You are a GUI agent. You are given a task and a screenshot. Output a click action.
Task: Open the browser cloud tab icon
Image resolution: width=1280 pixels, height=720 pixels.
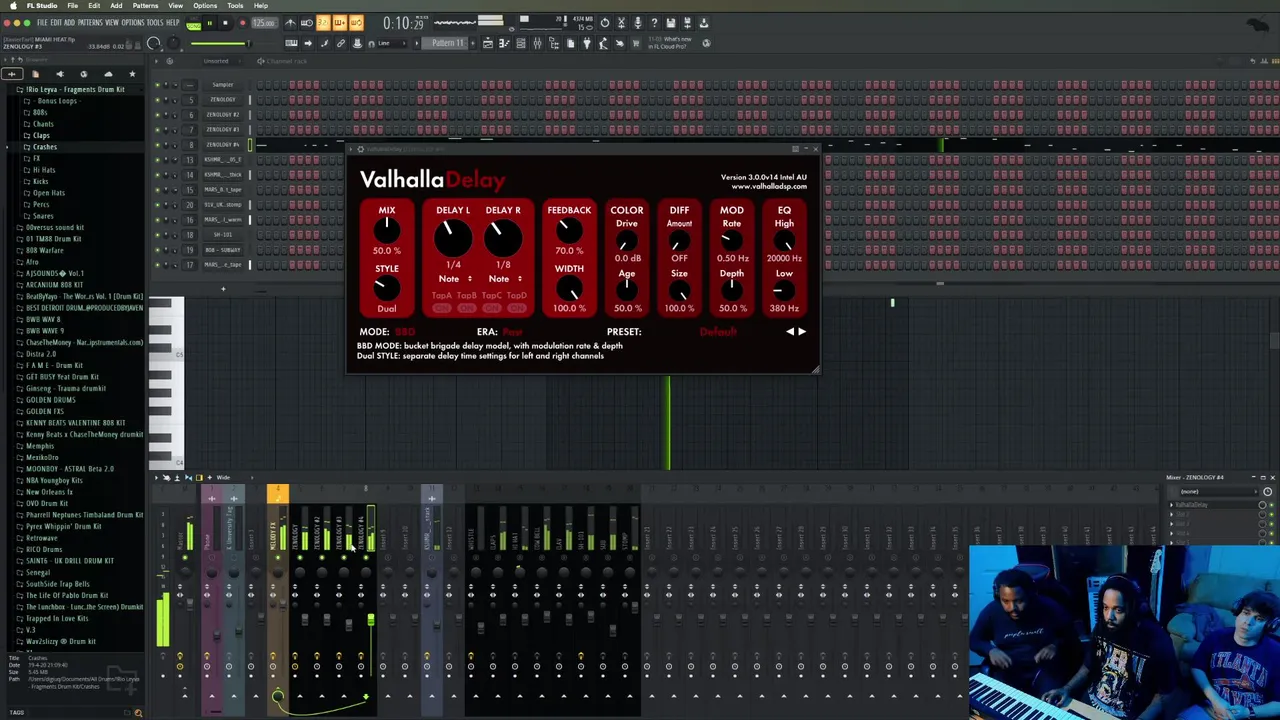[x=108, y=74]
